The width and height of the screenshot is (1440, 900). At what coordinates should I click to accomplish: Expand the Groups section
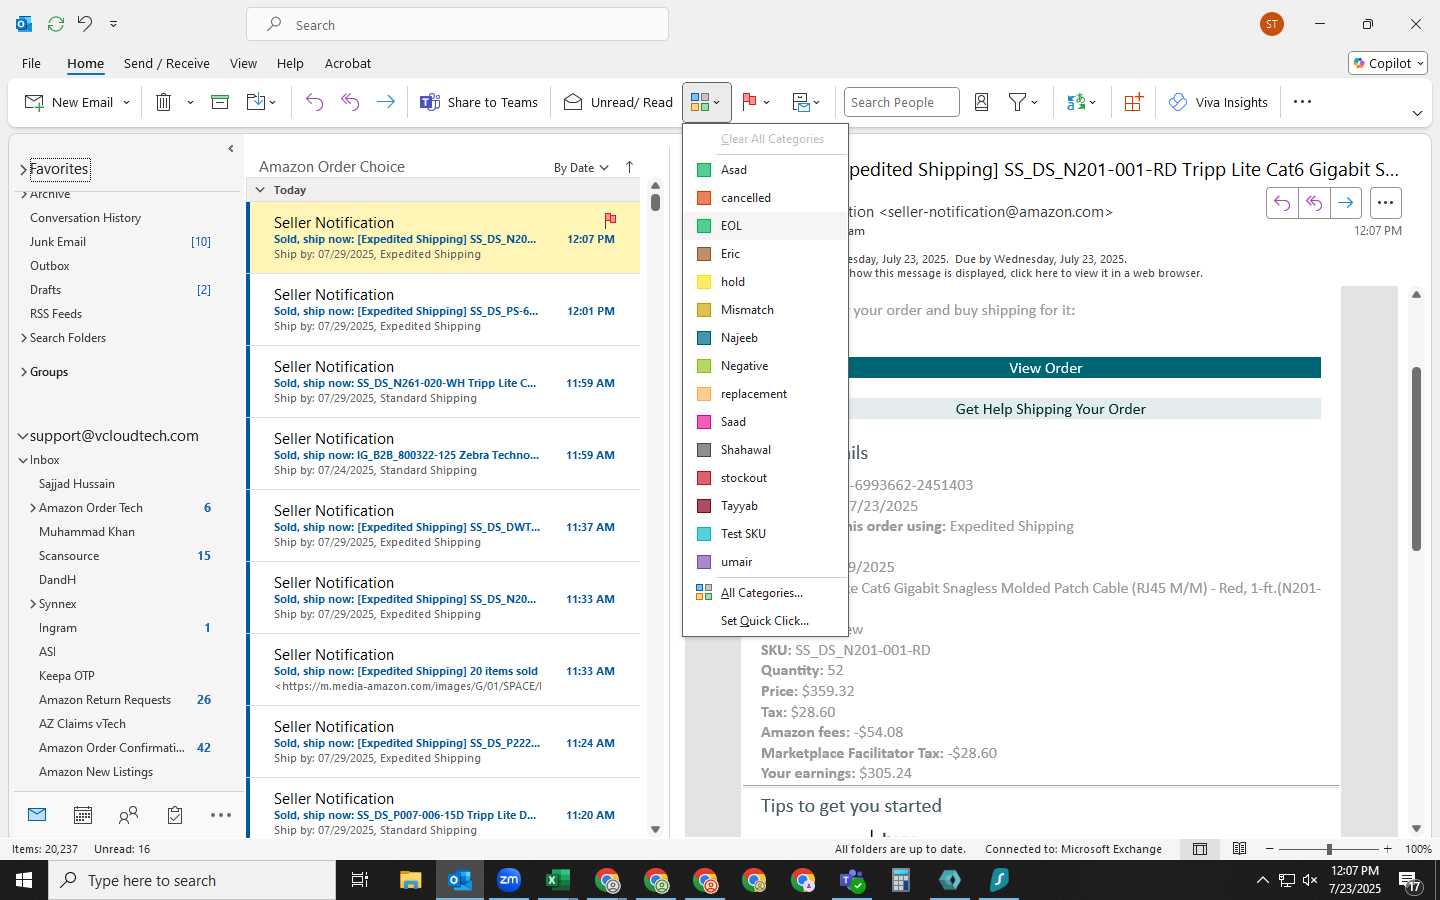point(23,372)
